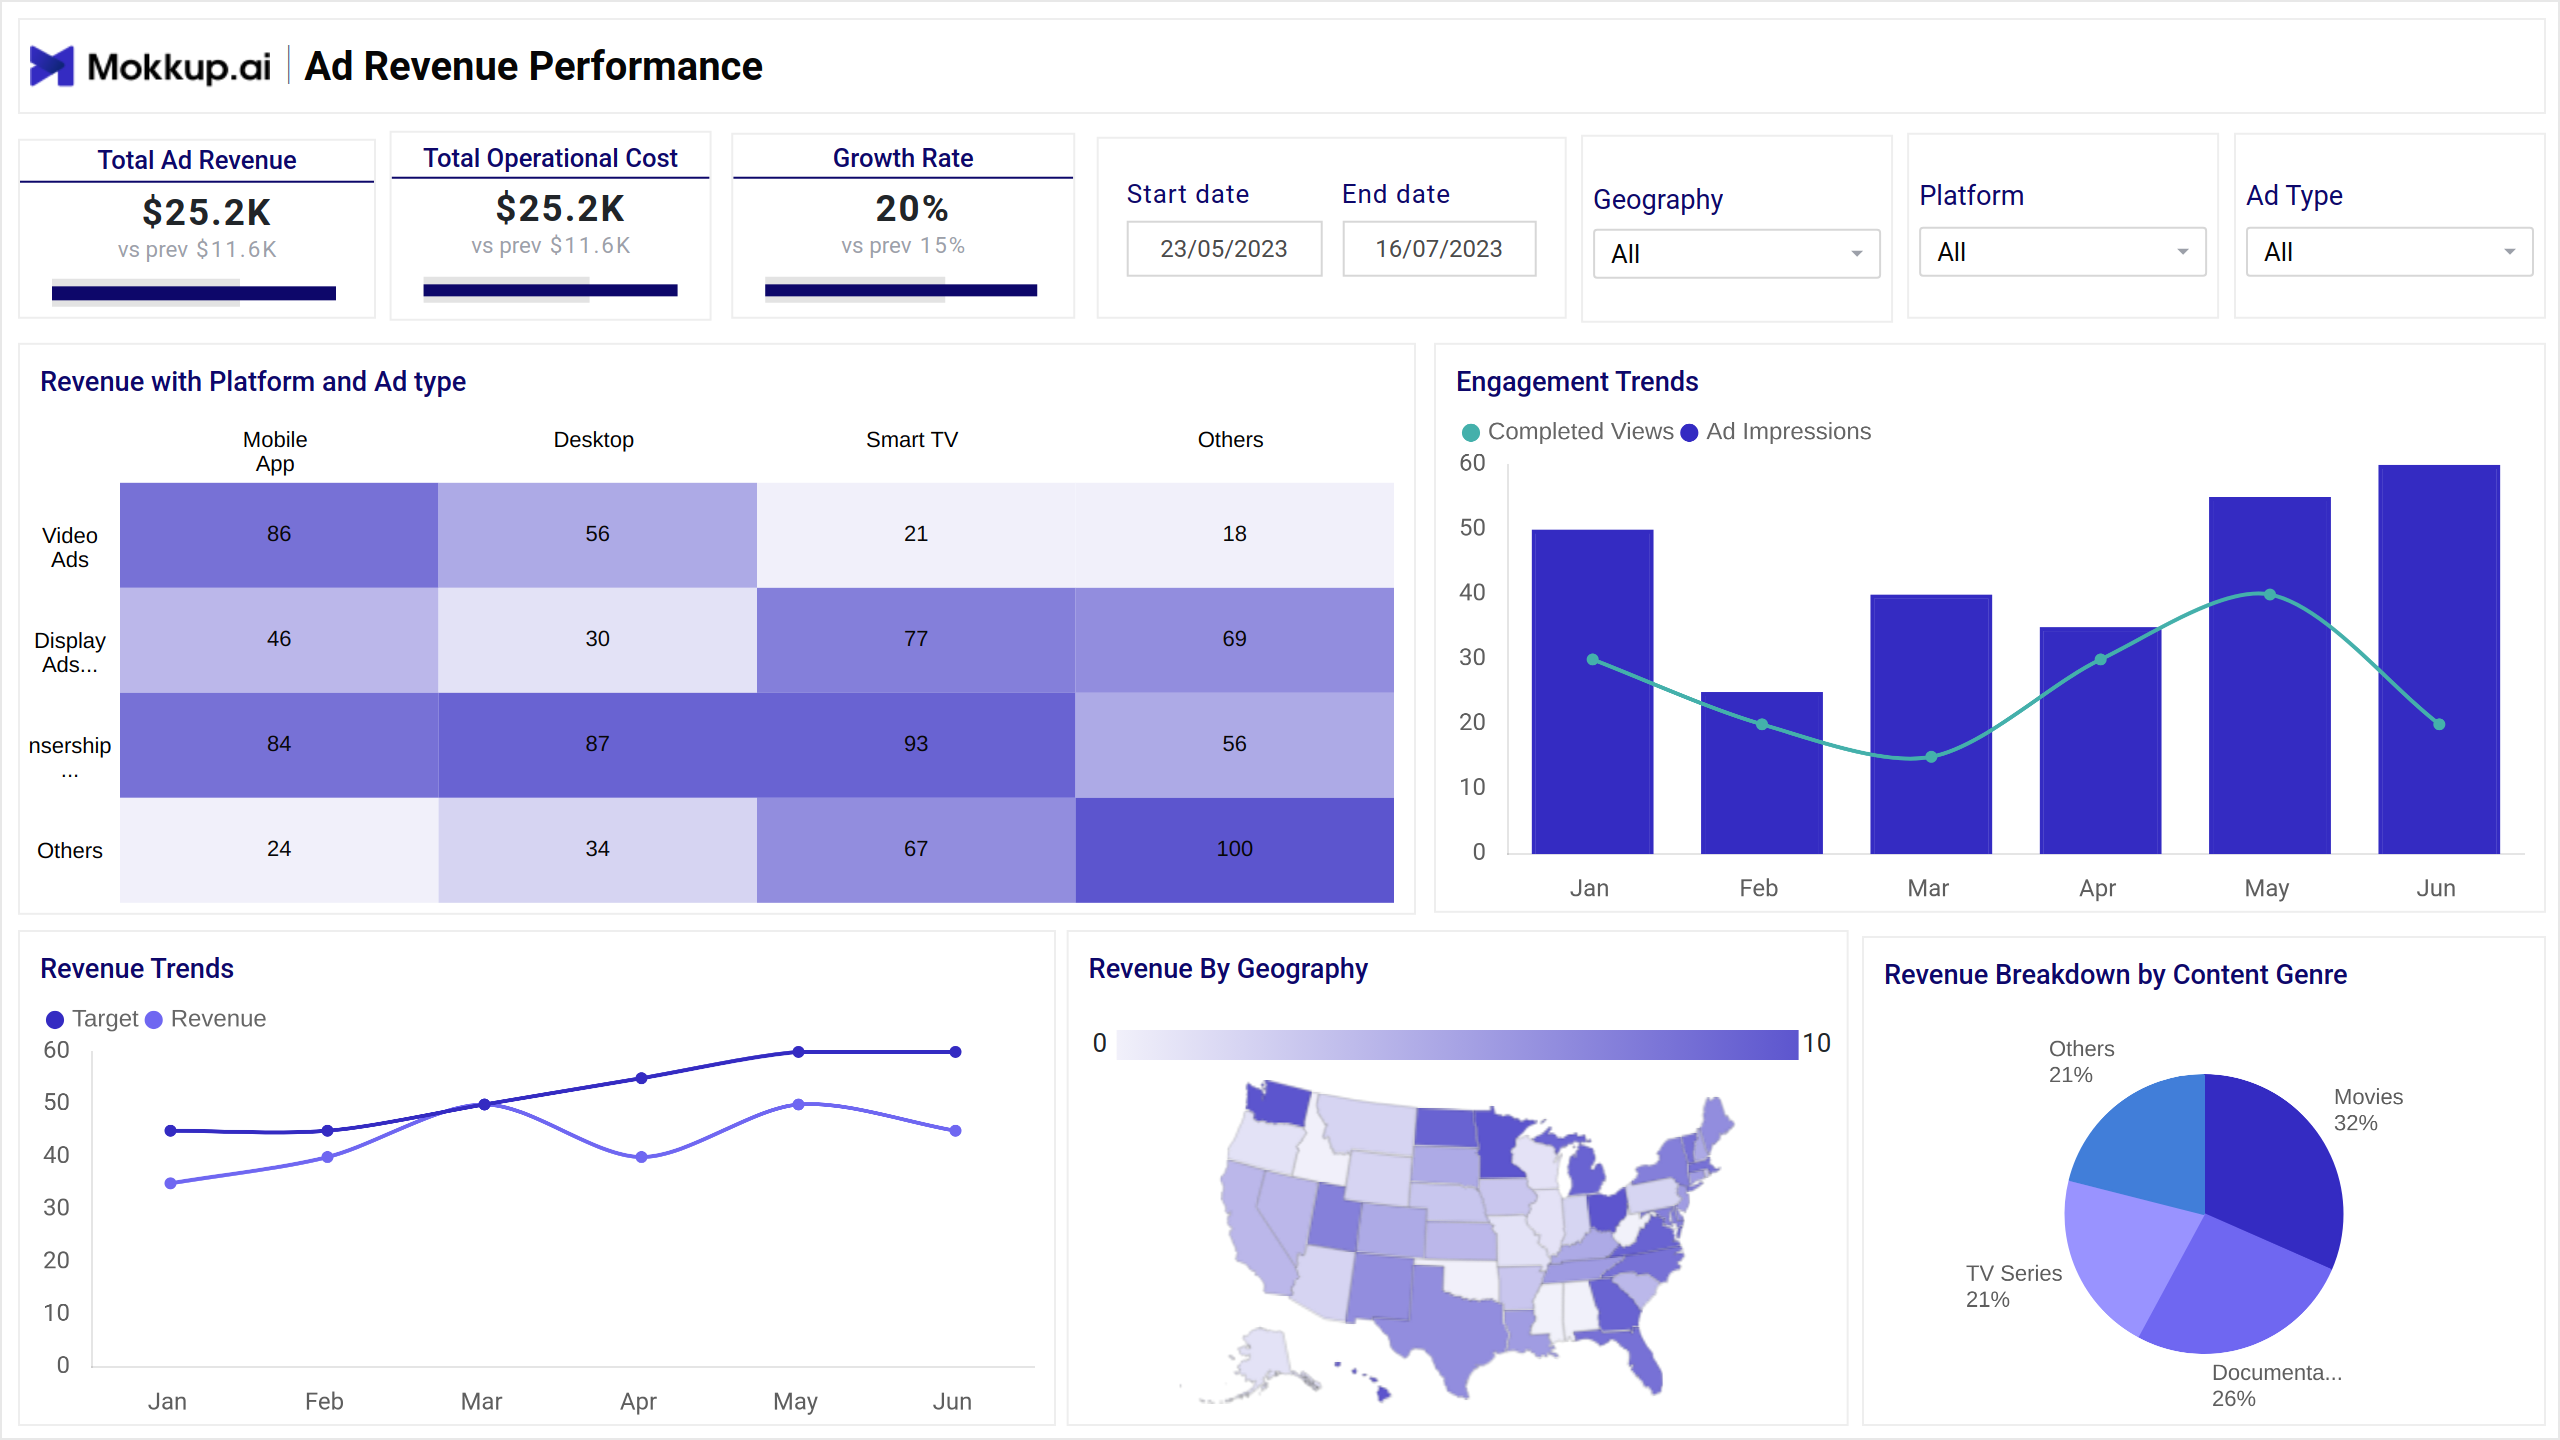Select Sponsorship row Others cell 56

(x=1234, y=745)
